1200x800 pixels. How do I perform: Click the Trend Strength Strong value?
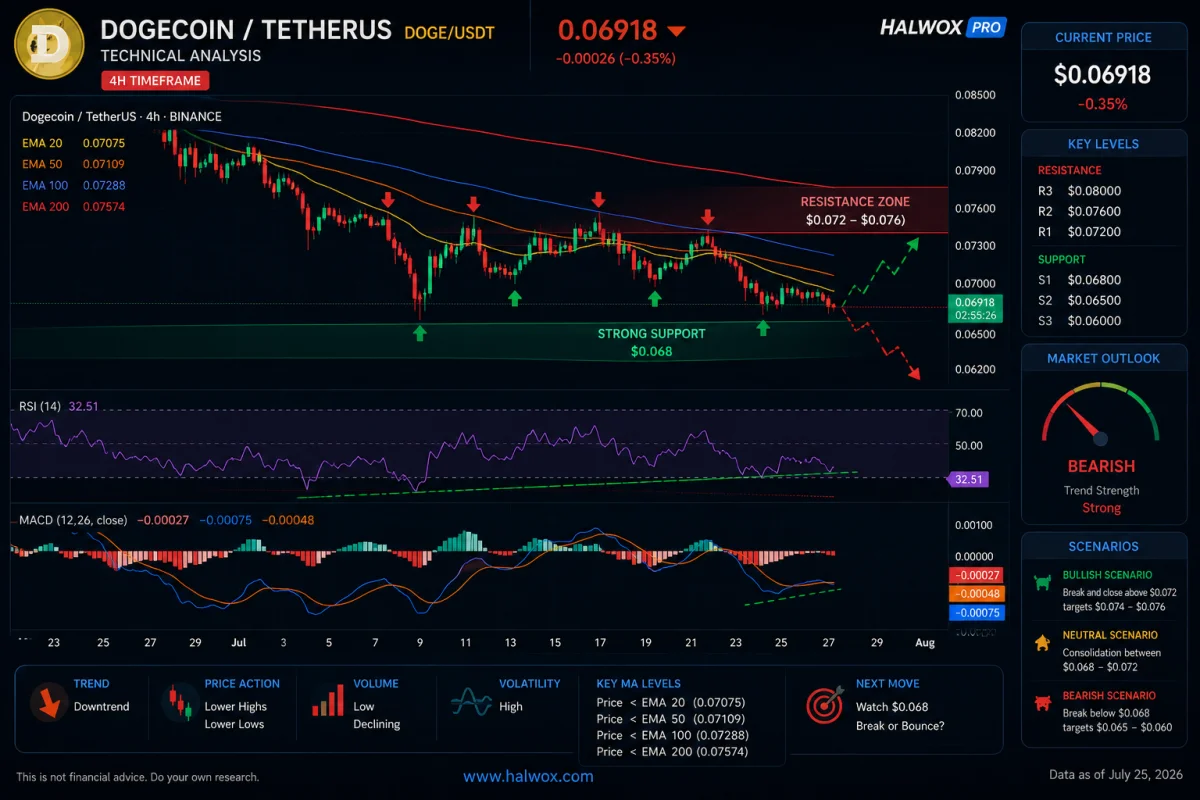1101,508
